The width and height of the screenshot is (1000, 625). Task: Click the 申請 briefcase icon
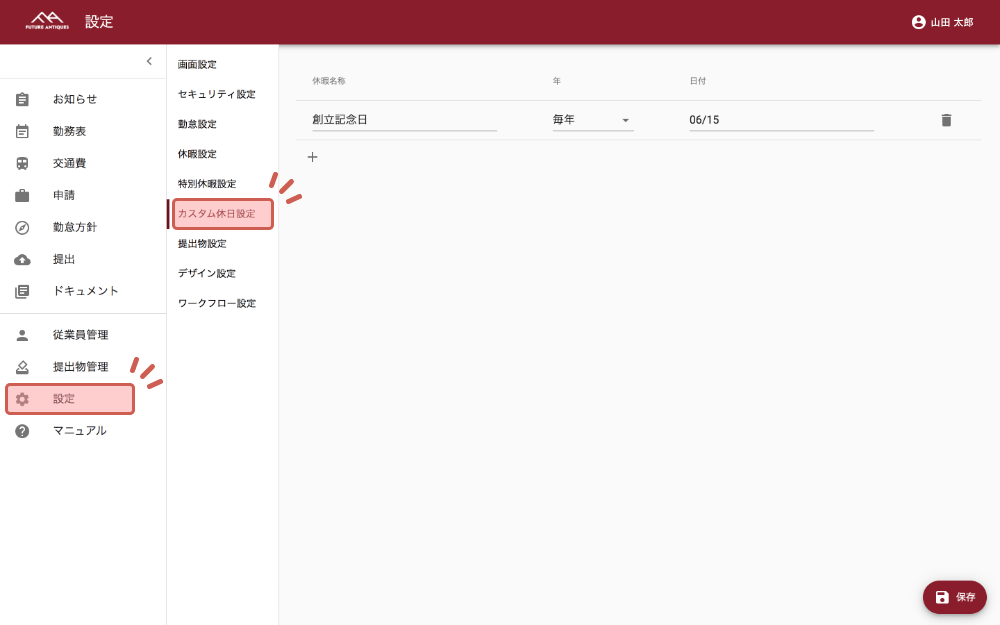click(22, 195)
